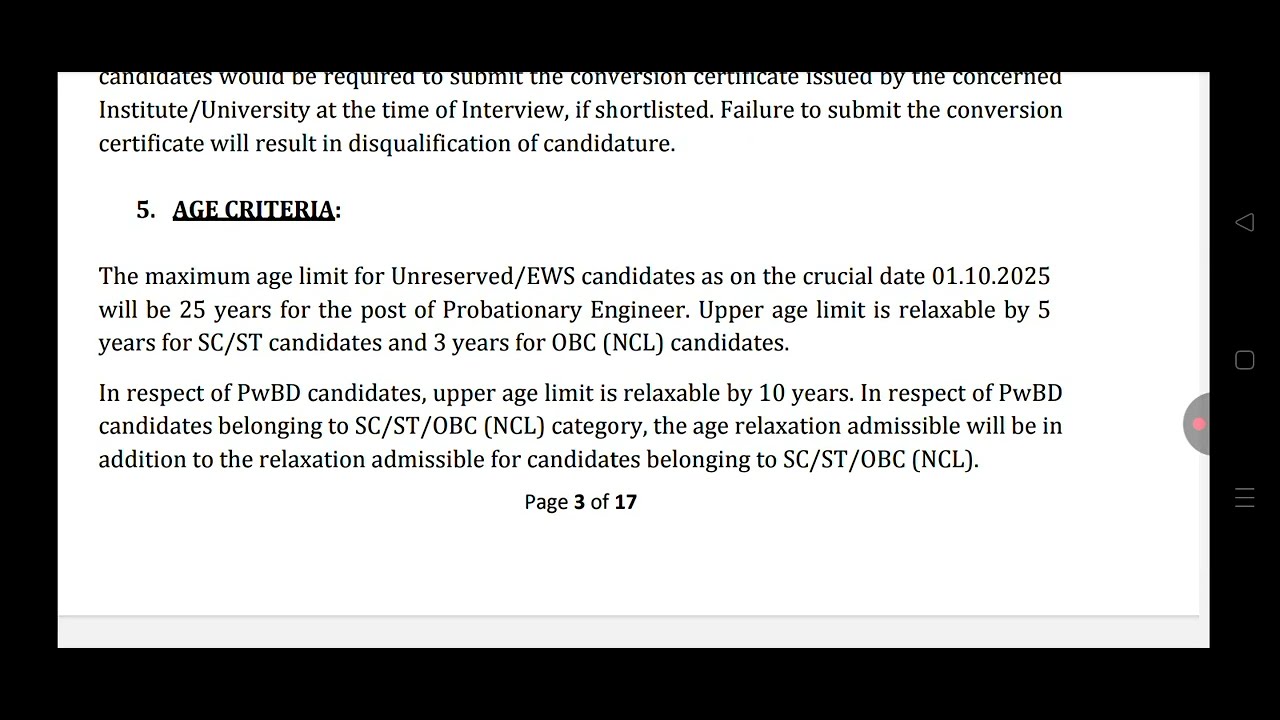Image resolution: width=1280 pixels, height=720 pixels.
Task: Tap the red floating screen recorder bubble
Action: tap(1197, 424)
